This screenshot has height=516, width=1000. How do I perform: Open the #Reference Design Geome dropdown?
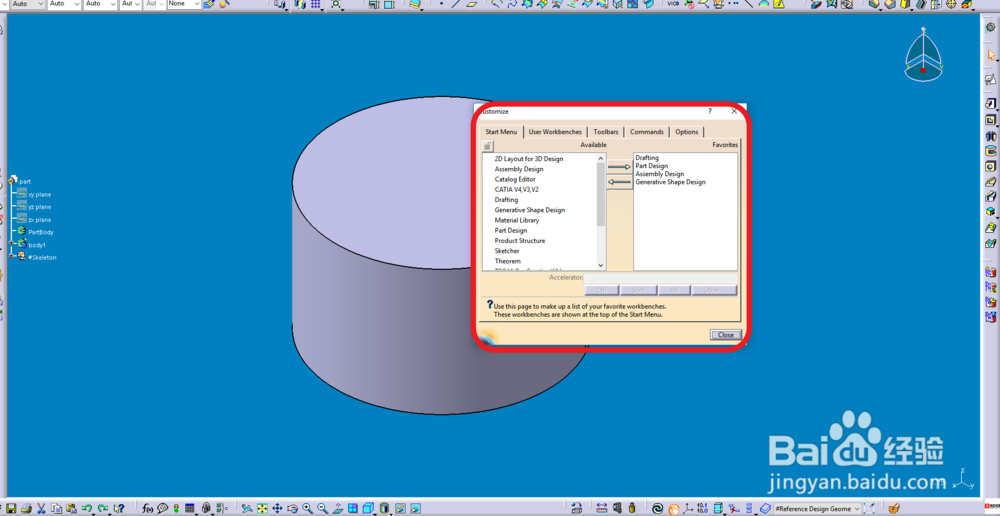(818, 508)
